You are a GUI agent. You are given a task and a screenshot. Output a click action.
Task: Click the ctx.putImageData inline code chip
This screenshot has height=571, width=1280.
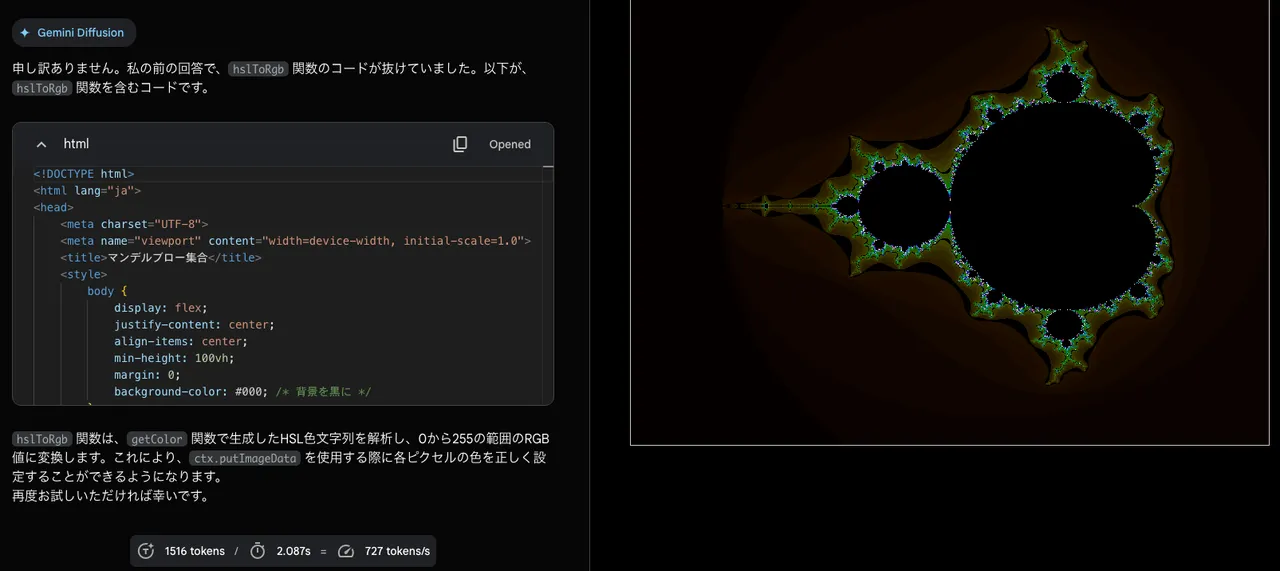coord(245,458)
